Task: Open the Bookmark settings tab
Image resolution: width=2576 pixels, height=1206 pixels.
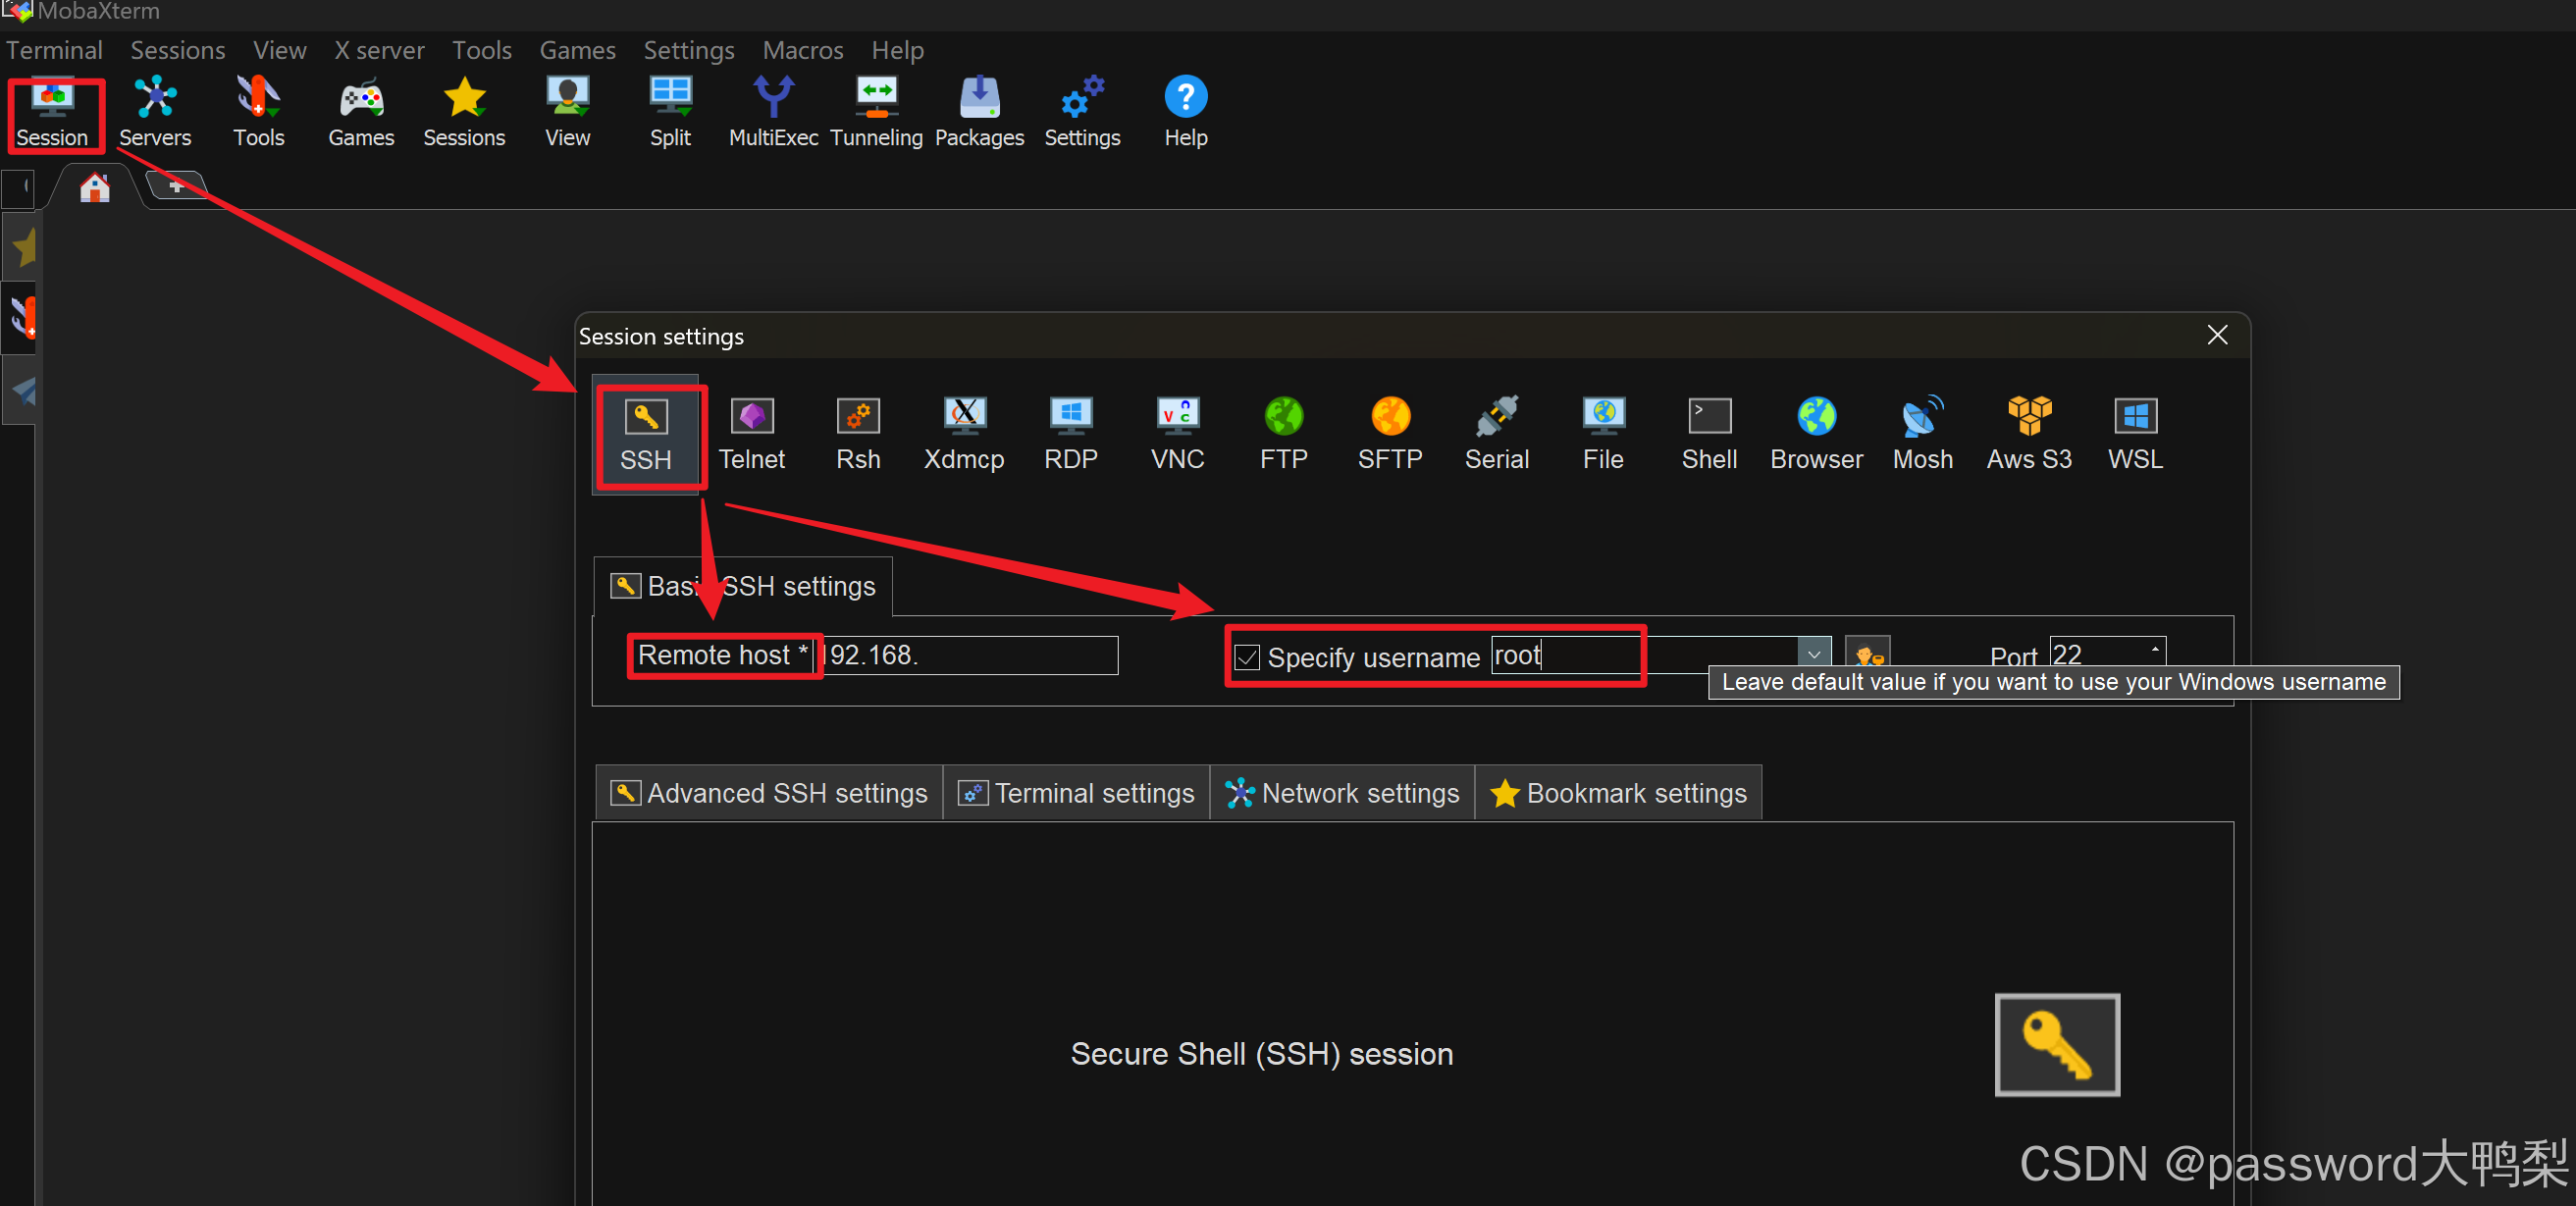Action: click(x=1618, y=793)
